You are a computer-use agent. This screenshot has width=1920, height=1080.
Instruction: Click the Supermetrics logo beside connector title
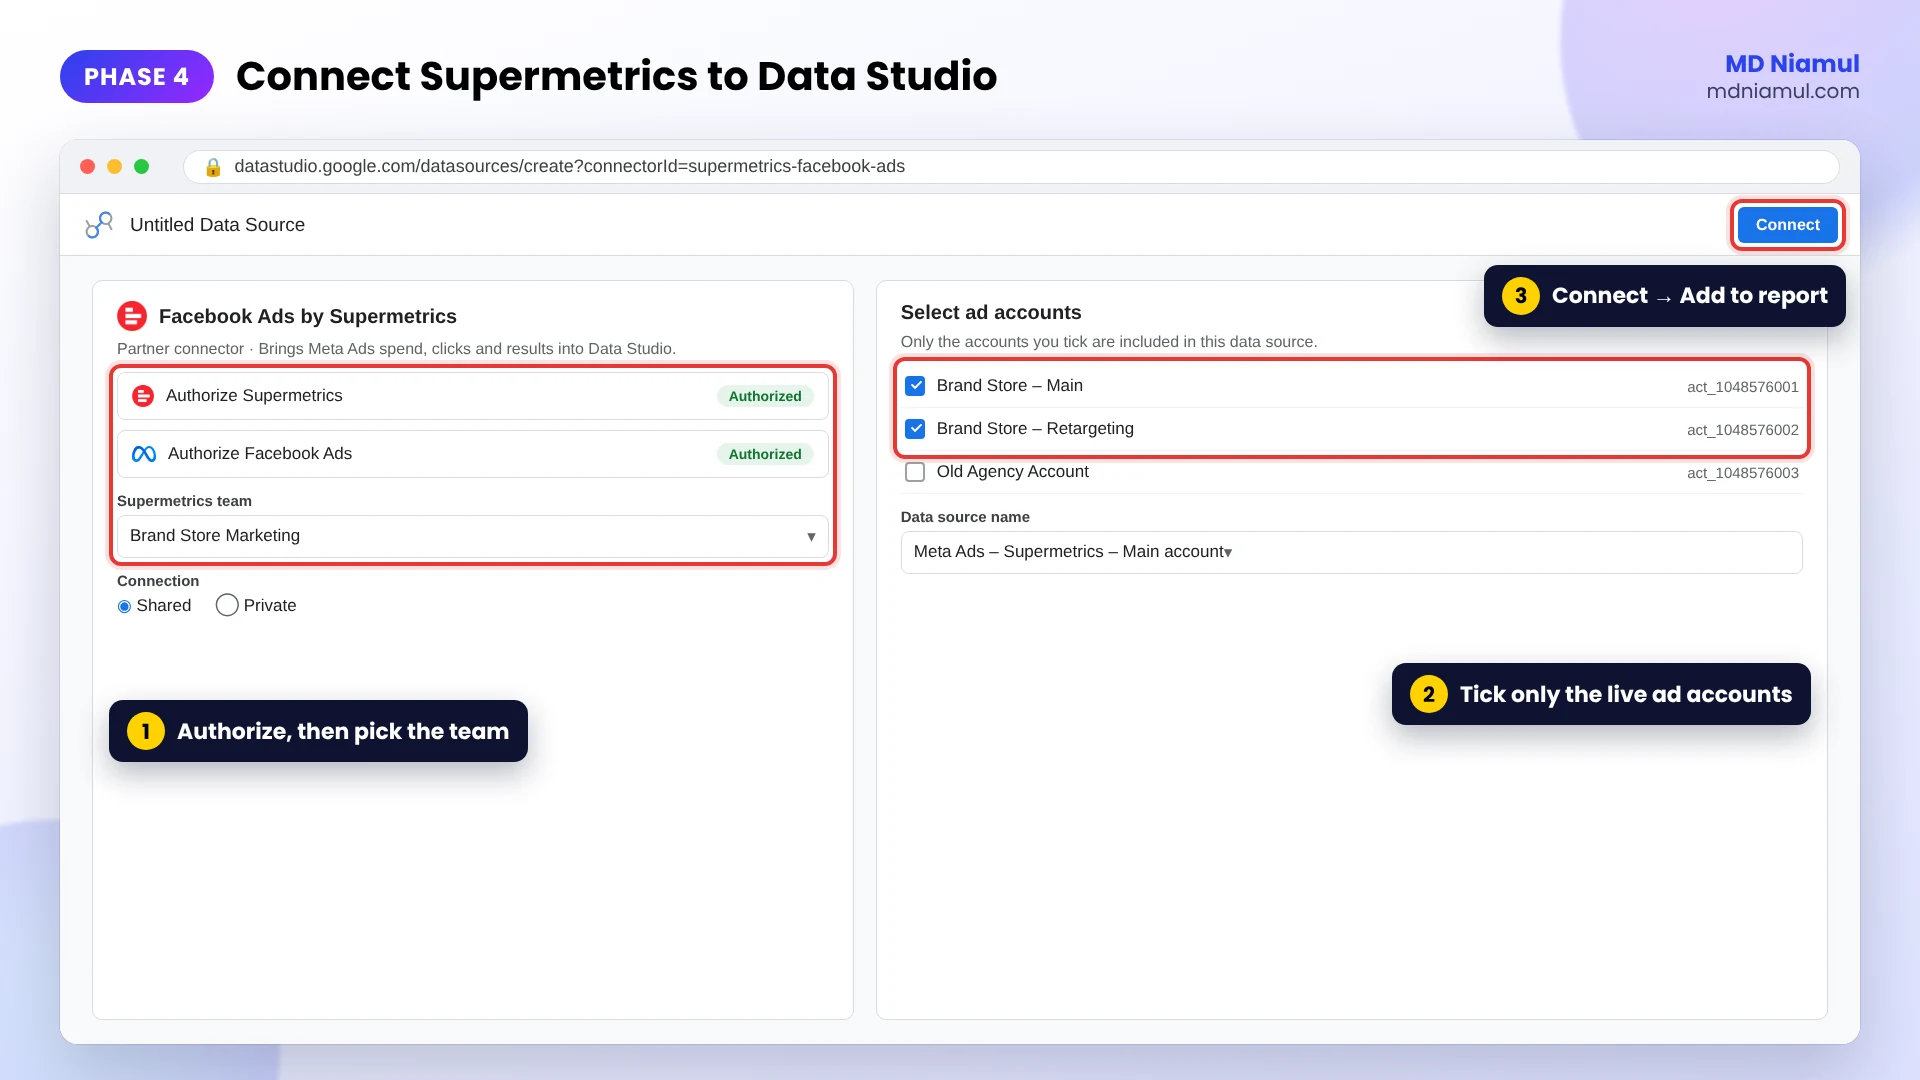pos(132,316)
